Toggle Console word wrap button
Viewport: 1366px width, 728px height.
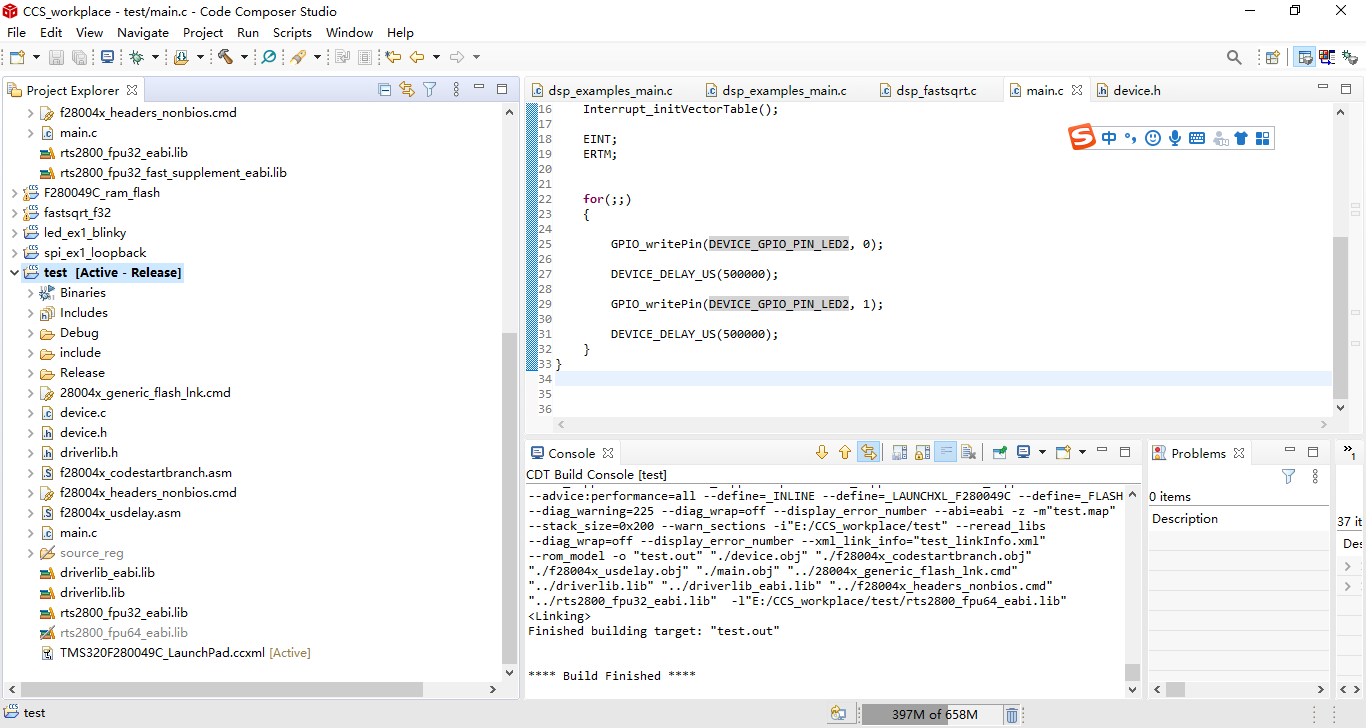point(945,452)
